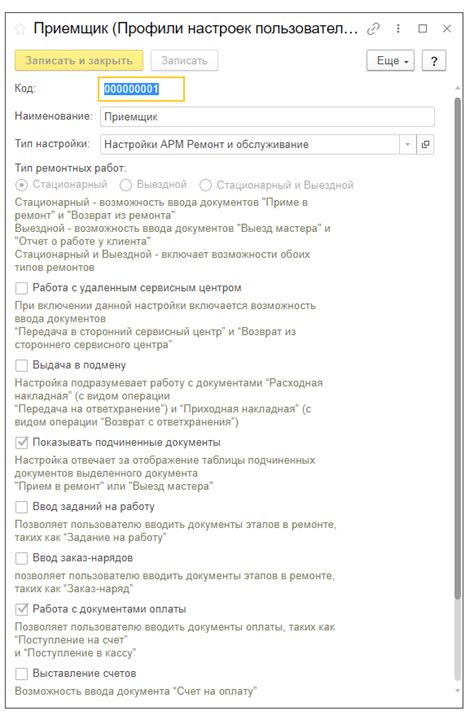Tick the Выдача в подмену checkbox
This screenshot has width=474, height=711.
pyautogui.click(x=21, y=365)
